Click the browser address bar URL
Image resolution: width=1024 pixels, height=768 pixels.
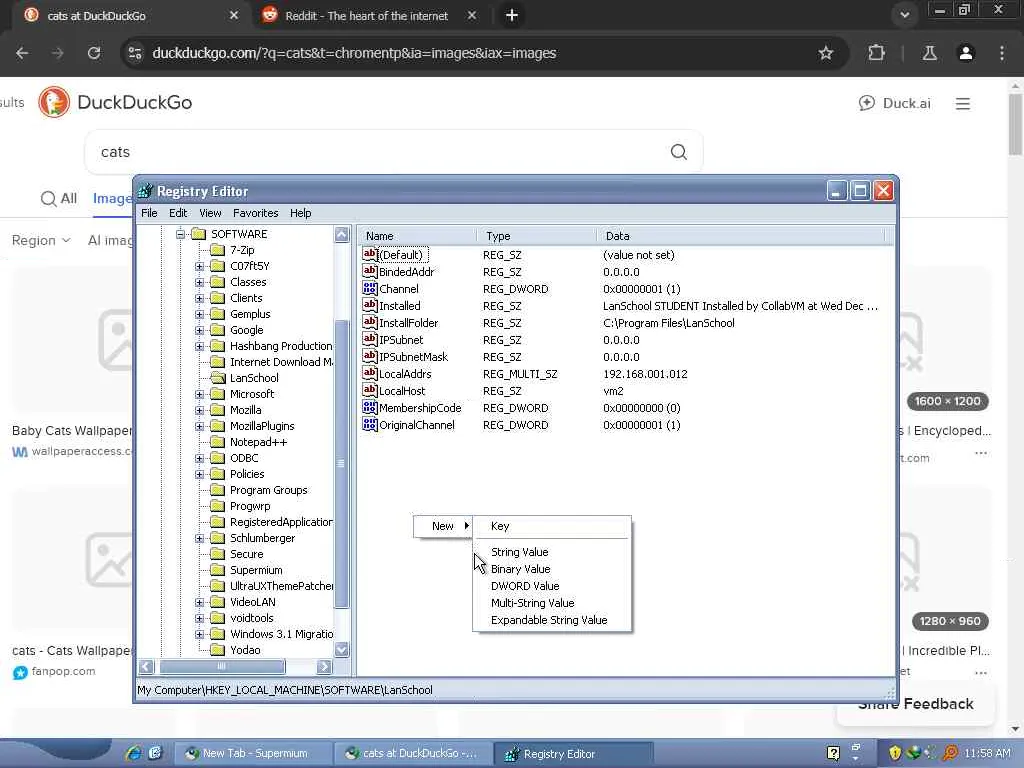click(x=354, y=53)
